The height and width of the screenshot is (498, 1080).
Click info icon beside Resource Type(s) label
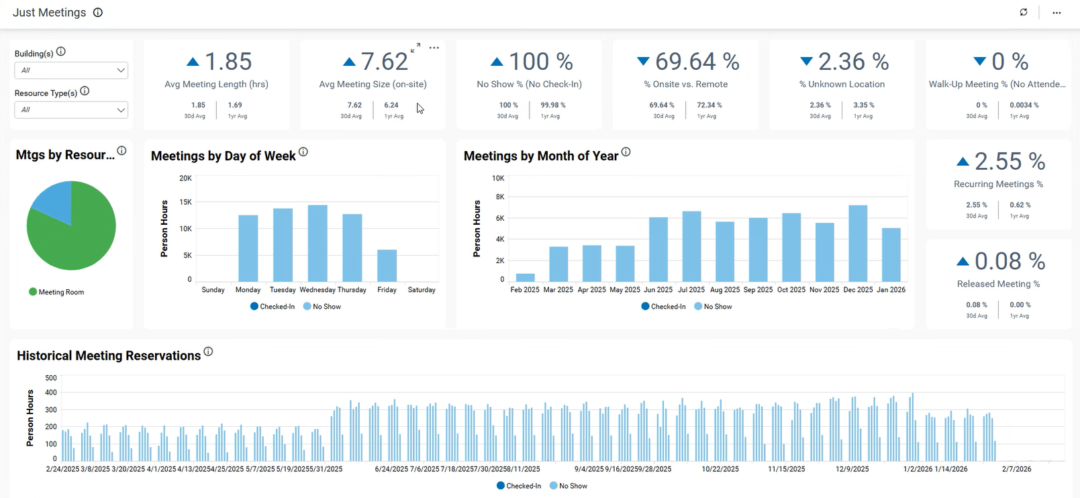84,91
